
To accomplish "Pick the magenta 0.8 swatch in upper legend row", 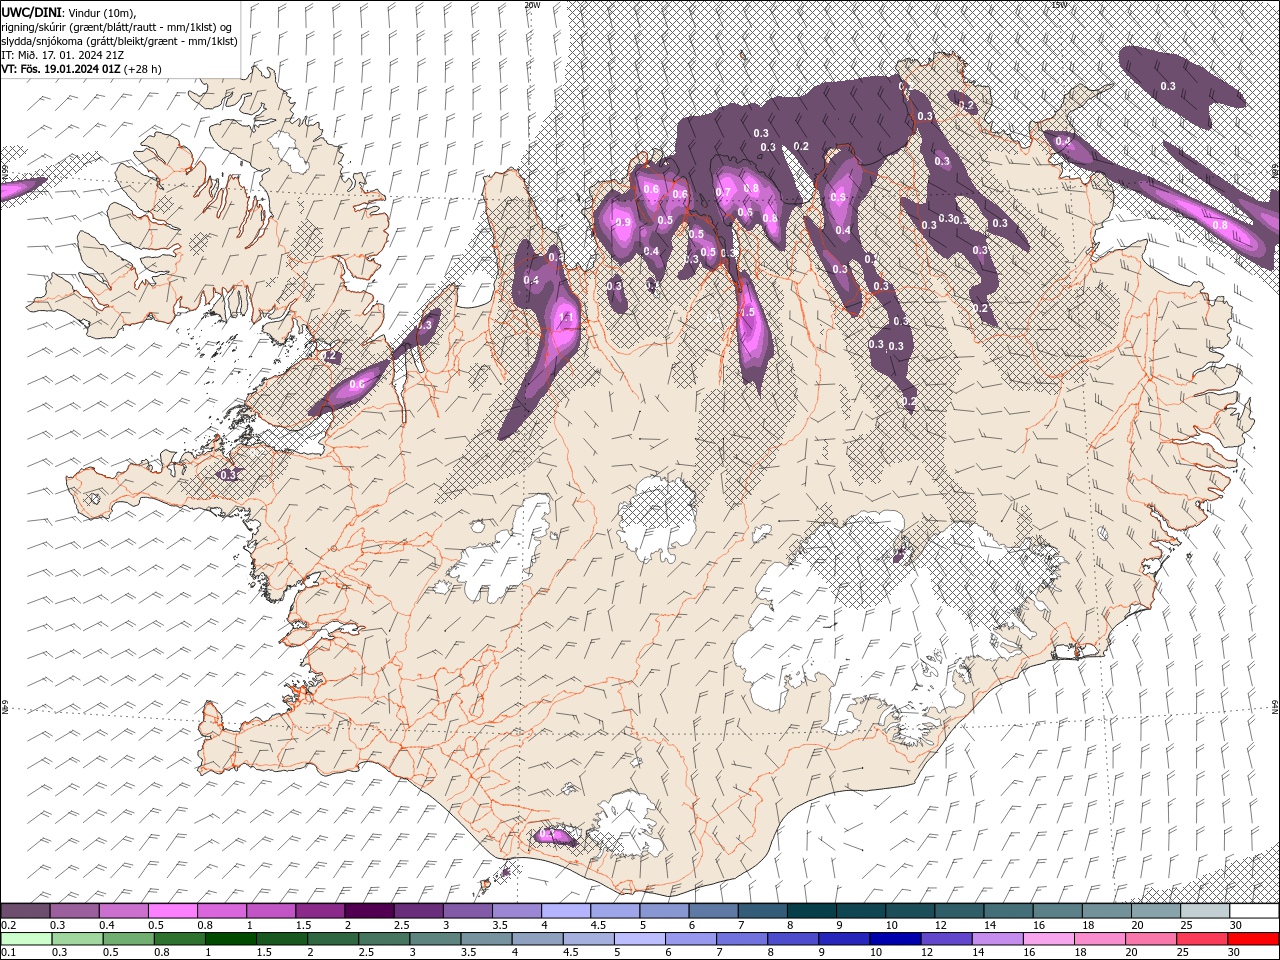I will [221, 911].
